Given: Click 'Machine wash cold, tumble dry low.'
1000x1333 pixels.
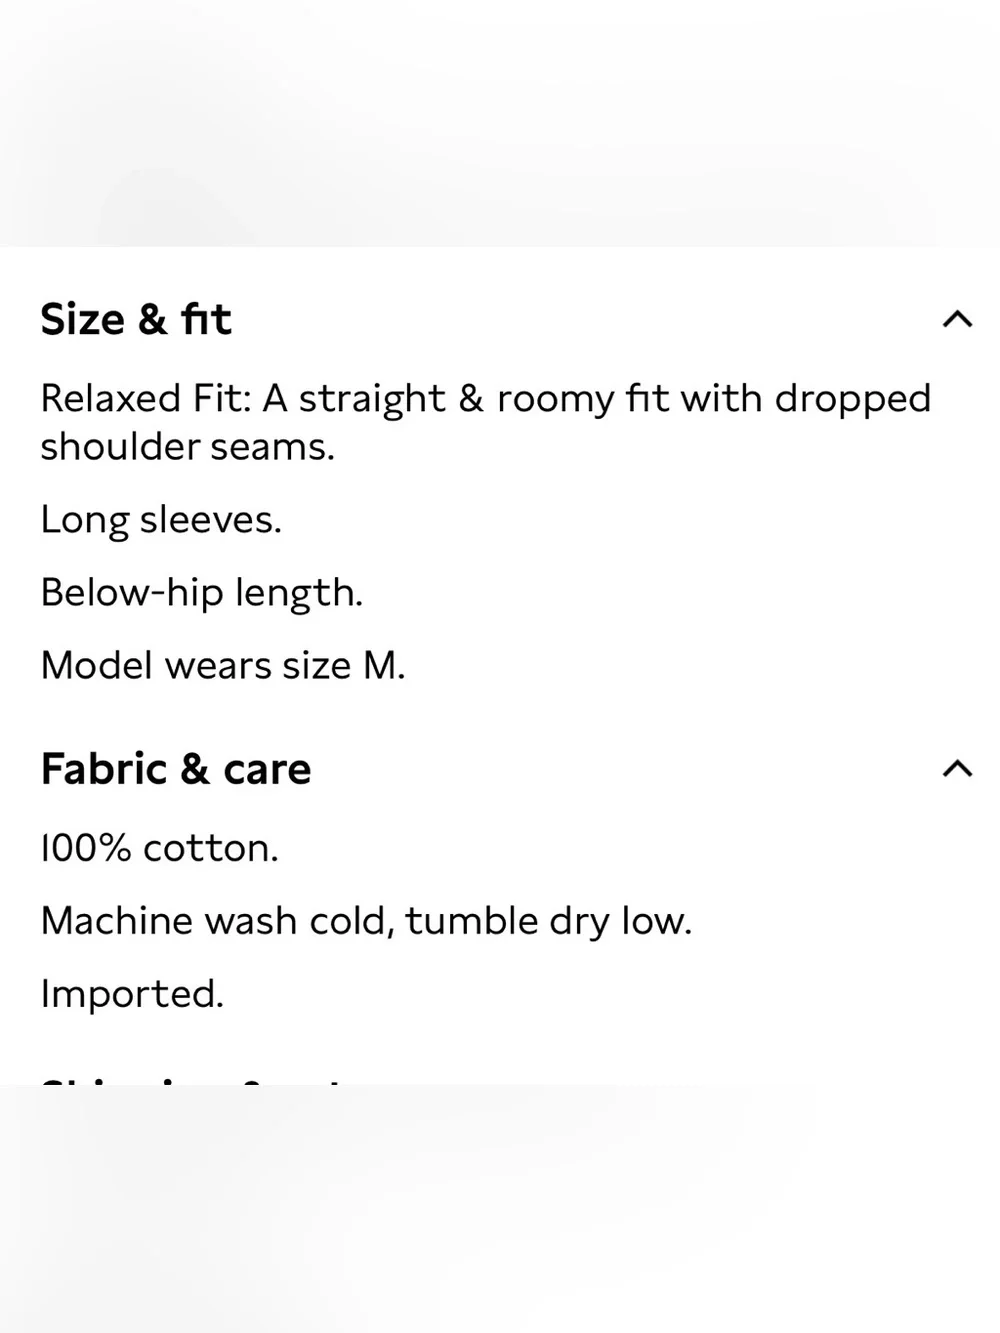Looking at the screenshot, I should 366,921.
